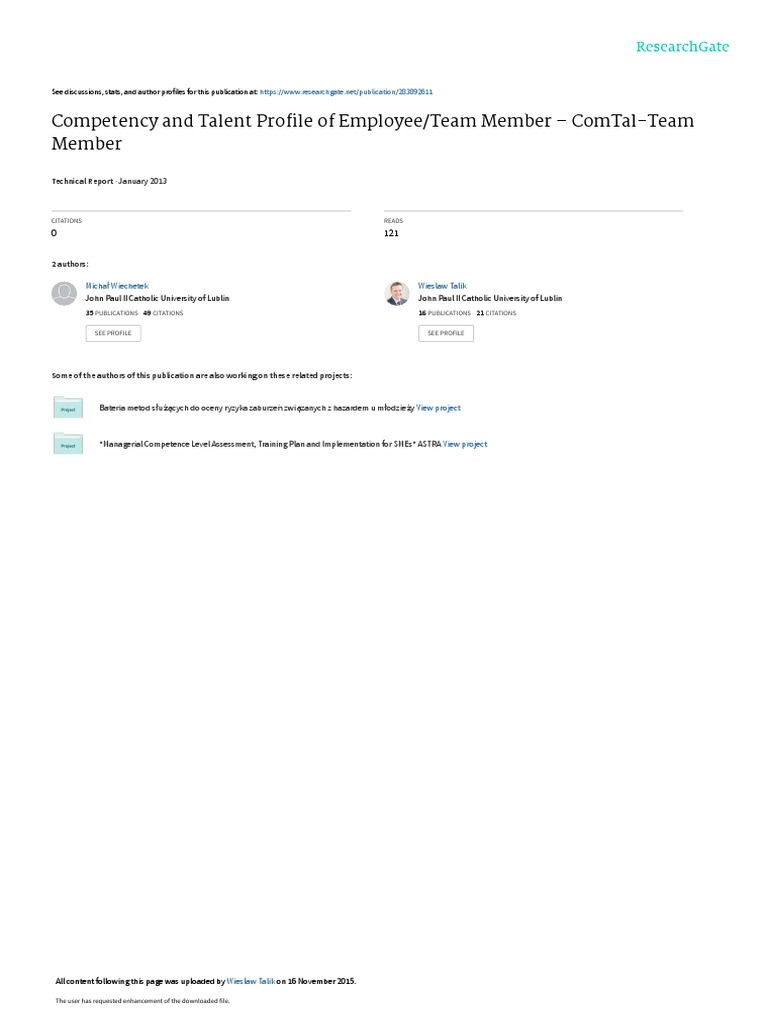Open the researchgate.net publication URL

point(346,92)
